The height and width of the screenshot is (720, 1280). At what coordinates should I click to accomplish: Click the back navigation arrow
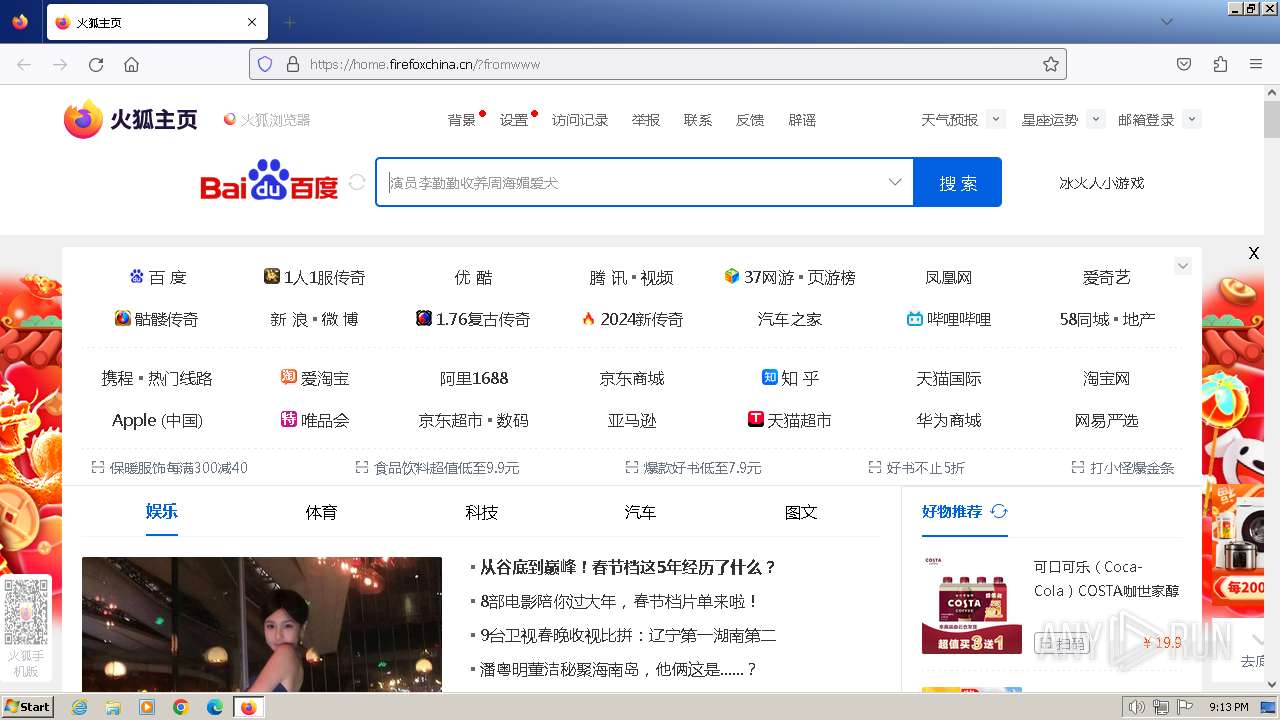(x=24, y=64)
